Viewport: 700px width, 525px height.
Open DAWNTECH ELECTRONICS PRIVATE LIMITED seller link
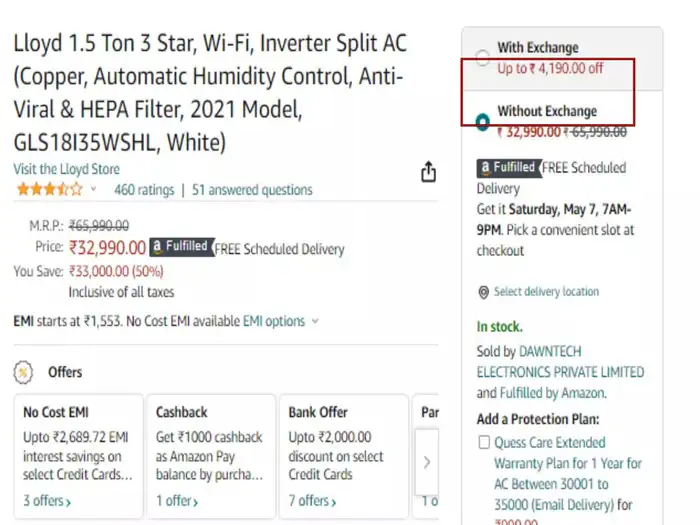pos(560,362)
